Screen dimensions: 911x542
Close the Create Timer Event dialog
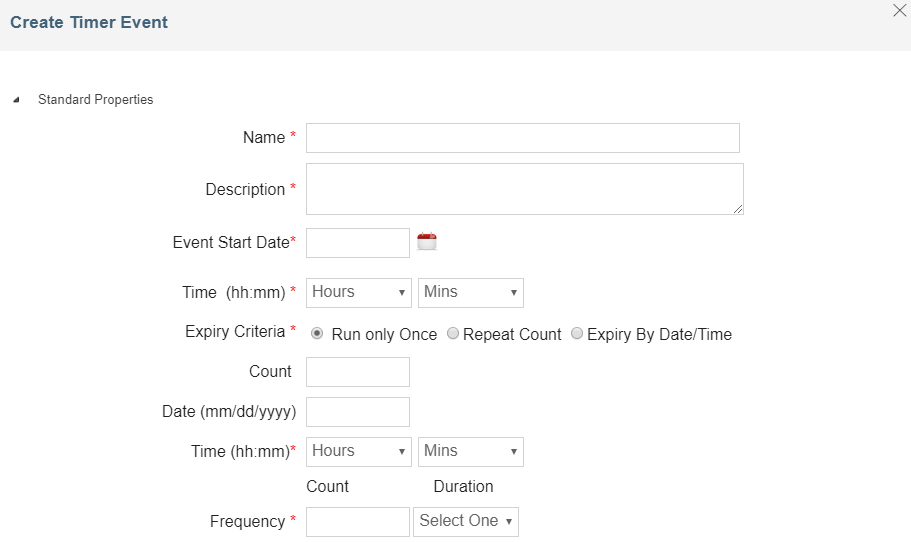899,11
